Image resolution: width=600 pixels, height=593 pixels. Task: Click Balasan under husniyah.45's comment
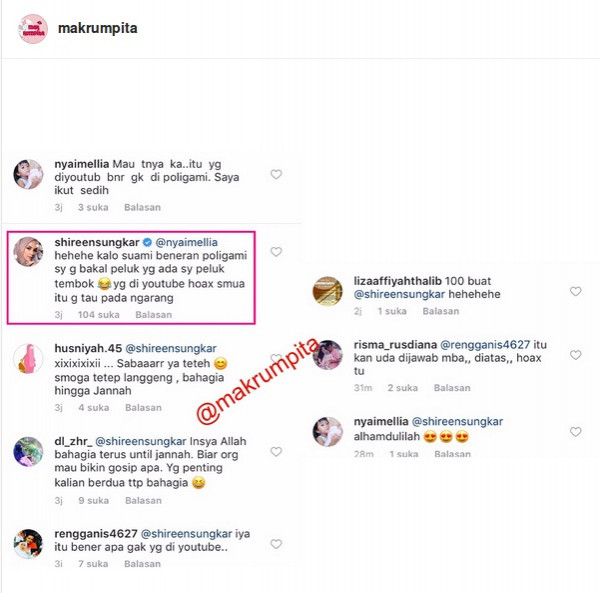pyautogui.click(x=143, y=408)
